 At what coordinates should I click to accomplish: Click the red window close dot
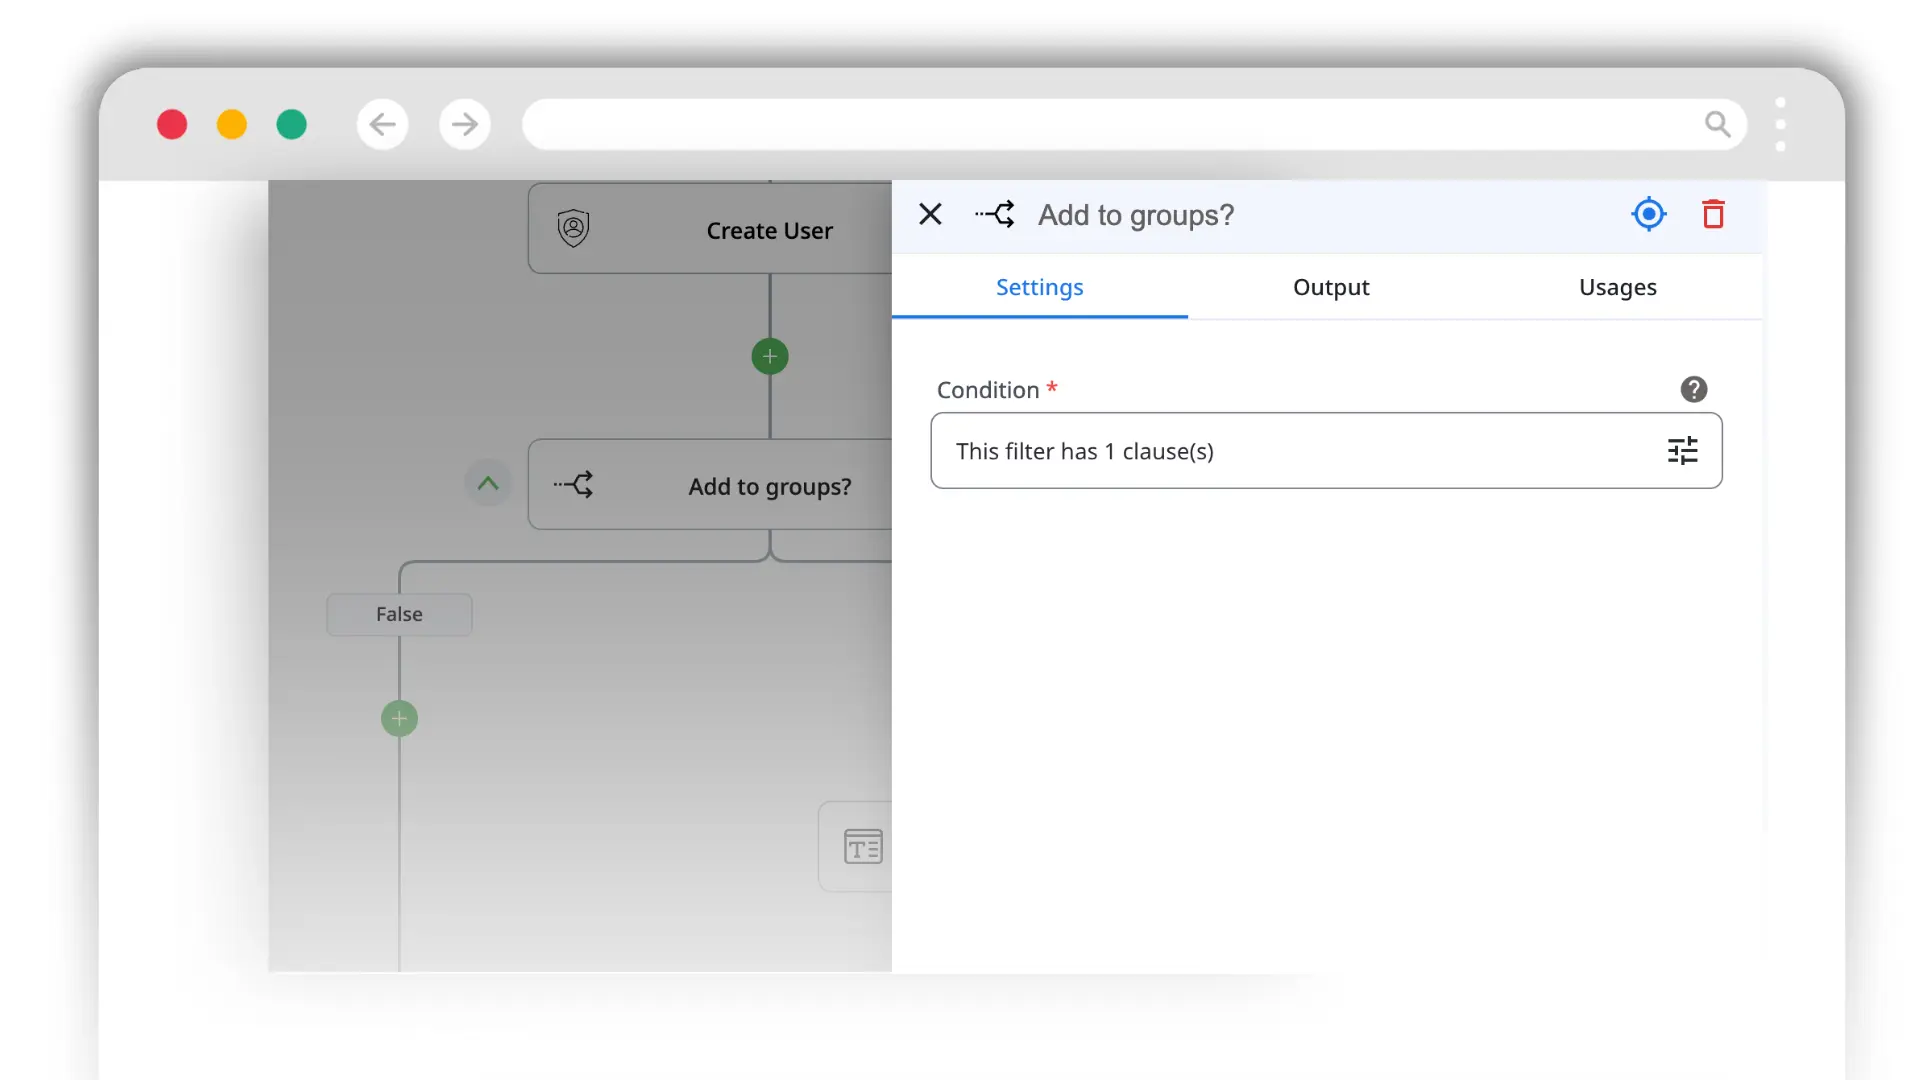click(x=172, y=124)
